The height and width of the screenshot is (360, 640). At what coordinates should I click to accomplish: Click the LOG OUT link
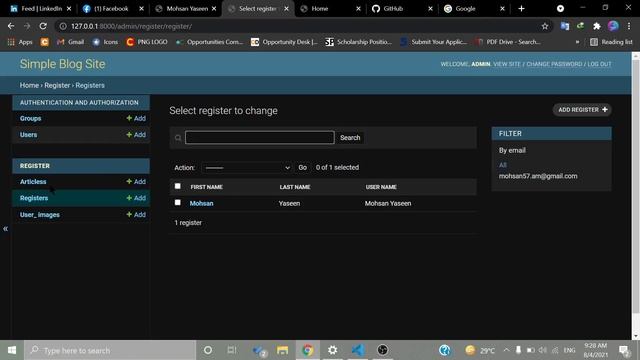(600, 64)
